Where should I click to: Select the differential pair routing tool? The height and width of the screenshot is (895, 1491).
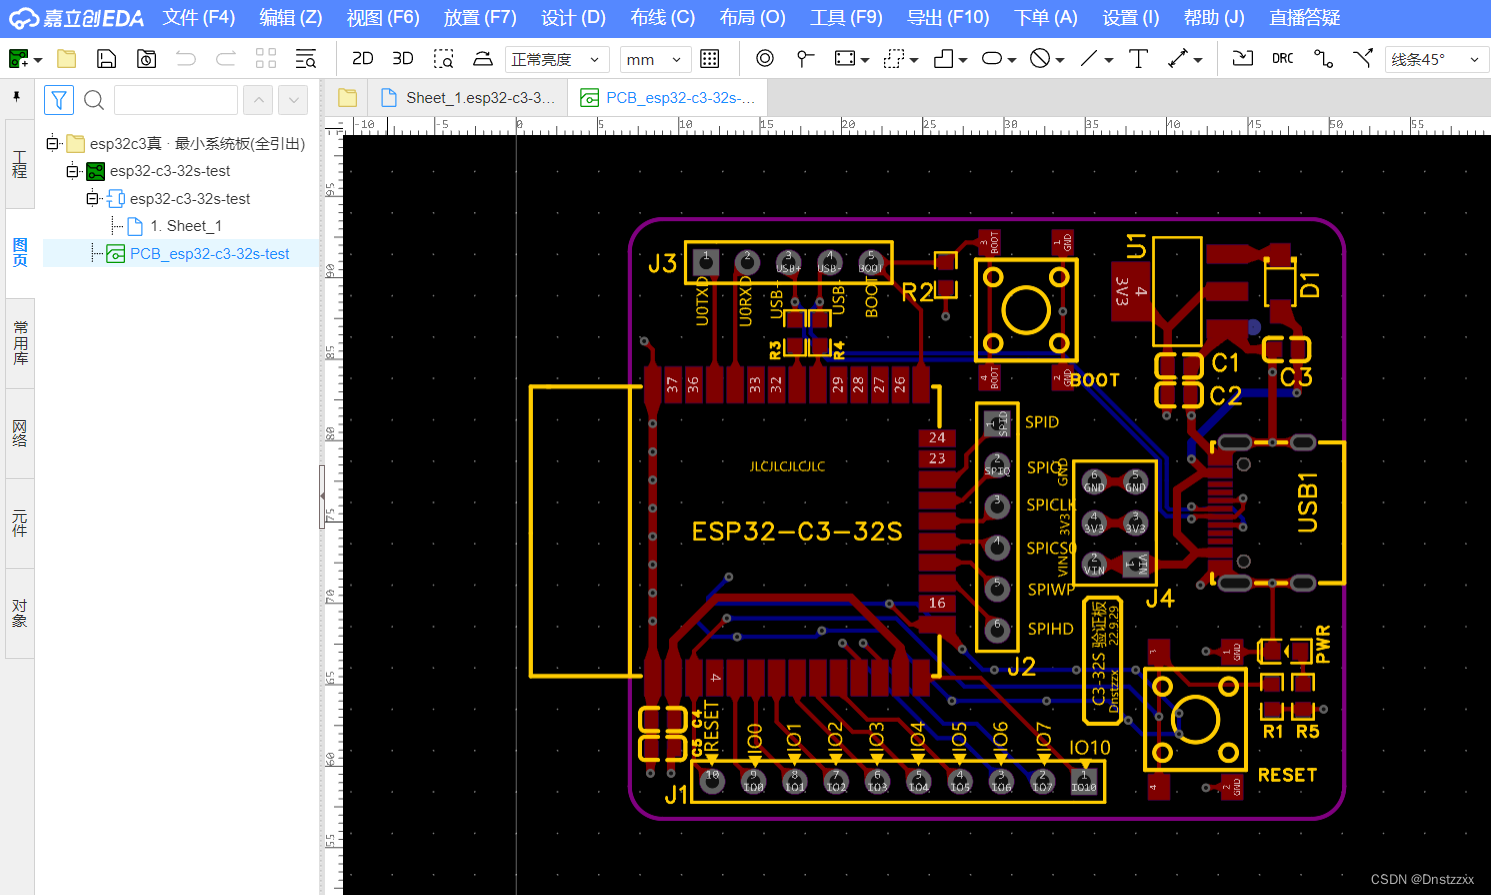(1363, 59)
